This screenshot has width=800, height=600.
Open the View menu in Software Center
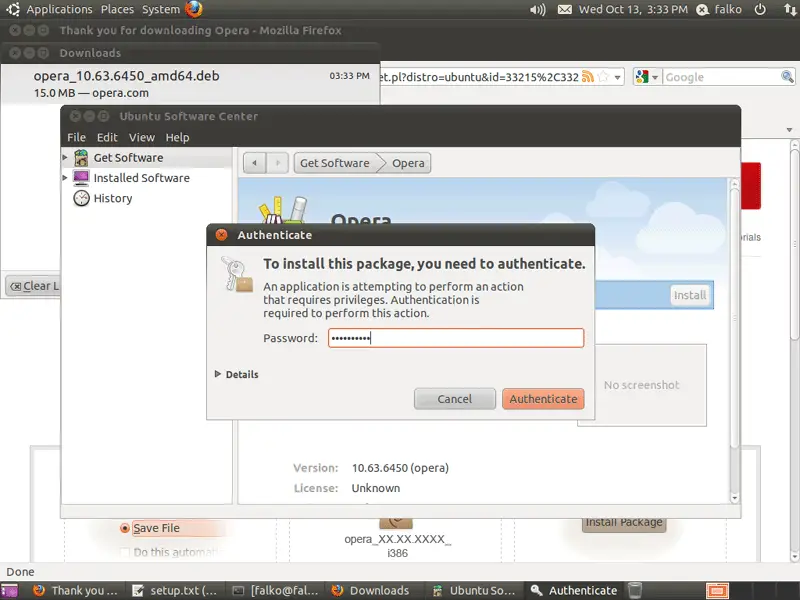pyautogui.click(x=141, y=137)
